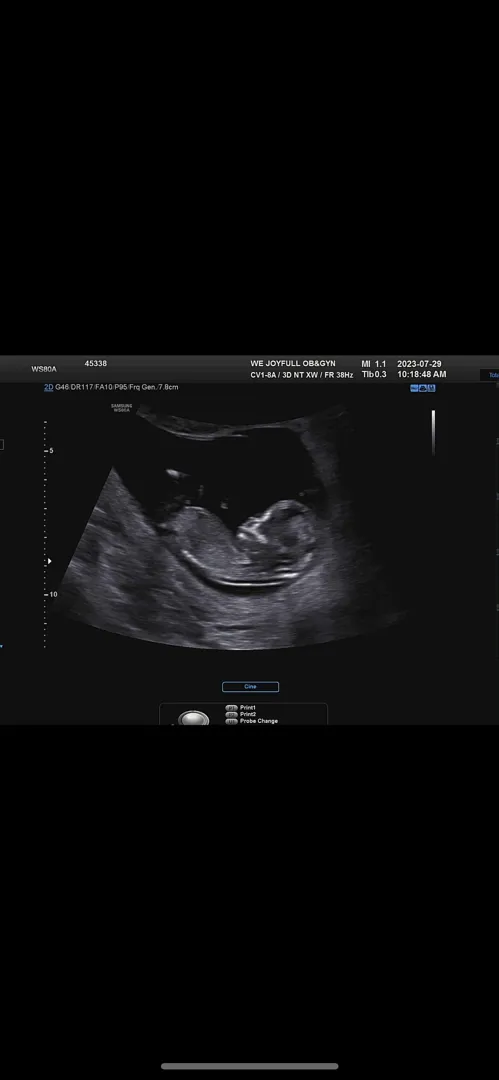Click the patient ID 45338
The height and width of the screenshot is (1080, 499).
(95, 364)
